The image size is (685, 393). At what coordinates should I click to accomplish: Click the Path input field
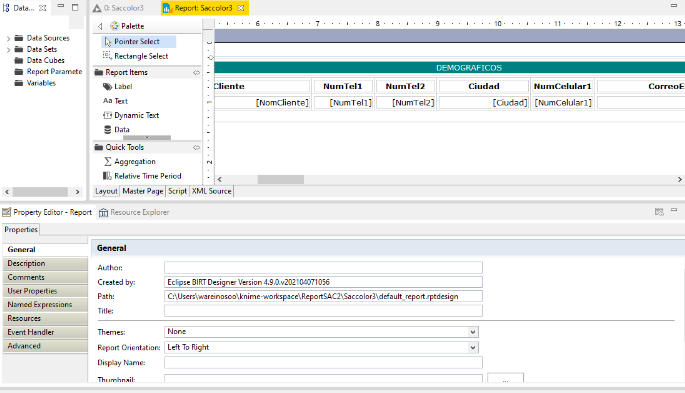(323, 296)
